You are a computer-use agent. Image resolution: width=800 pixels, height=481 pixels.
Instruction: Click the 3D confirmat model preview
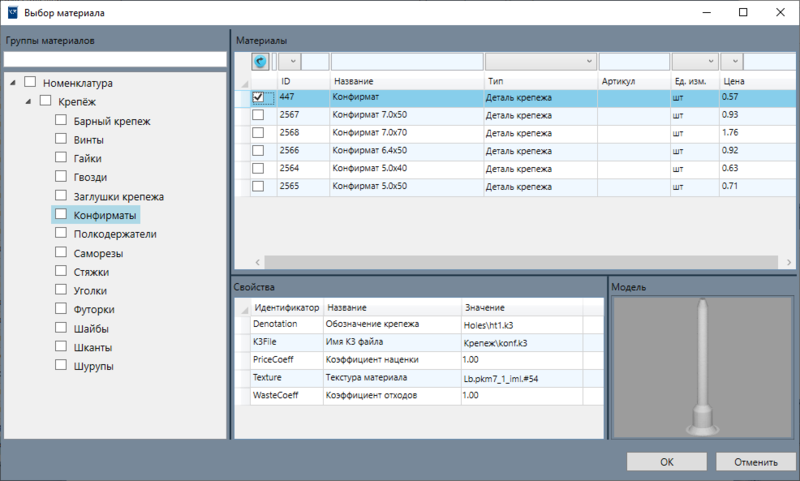702,367
